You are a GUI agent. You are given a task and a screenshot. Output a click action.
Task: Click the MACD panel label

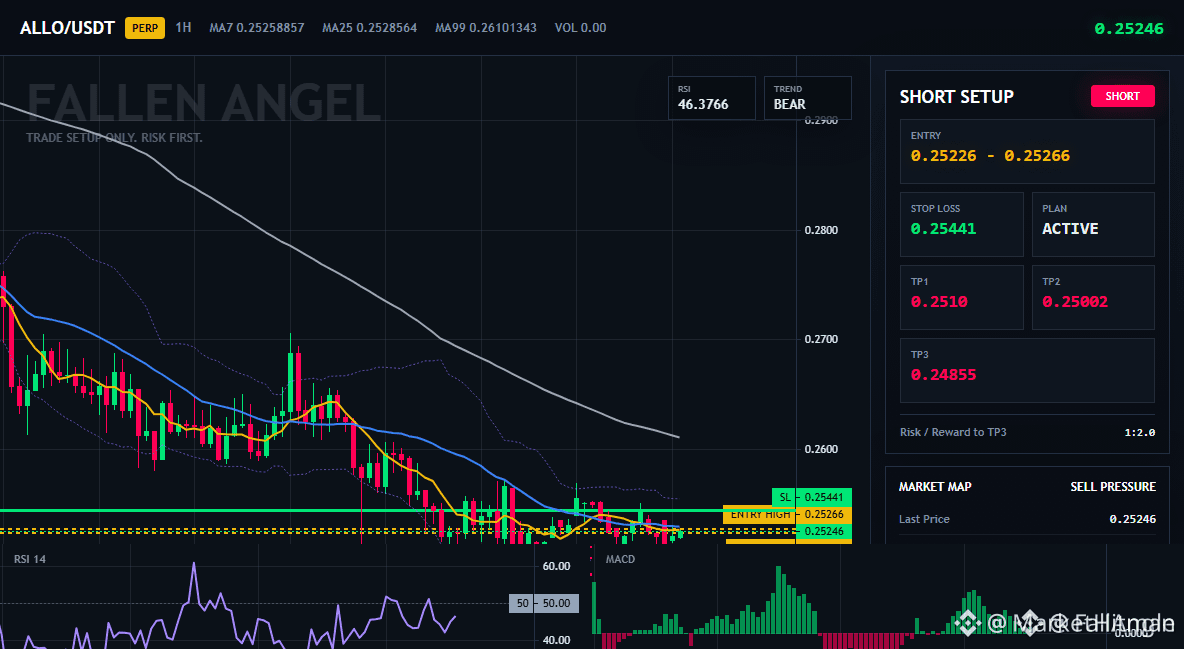click(x=620, y=559)
